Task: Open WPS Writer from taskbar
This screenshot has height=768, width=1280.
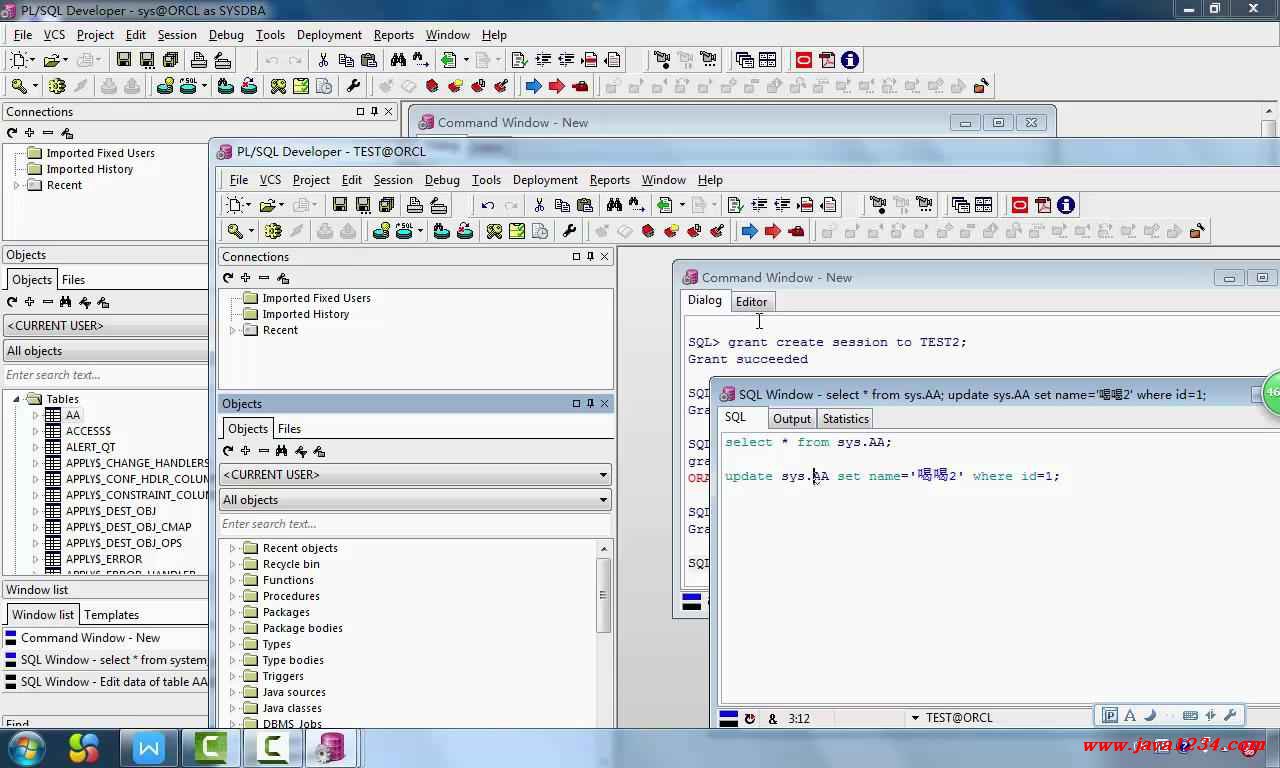Action: pos(149,748)
